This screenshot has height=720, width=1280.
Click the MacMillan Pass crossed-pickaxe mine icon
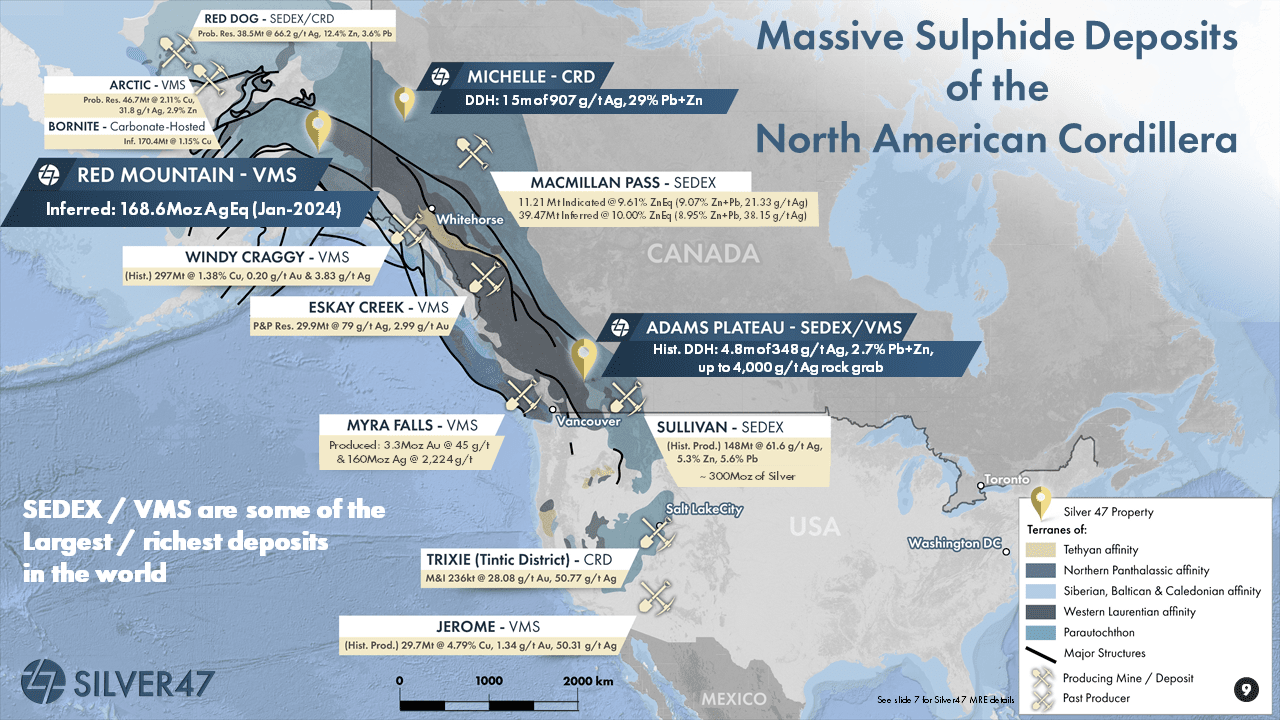[x=473, y=151]
